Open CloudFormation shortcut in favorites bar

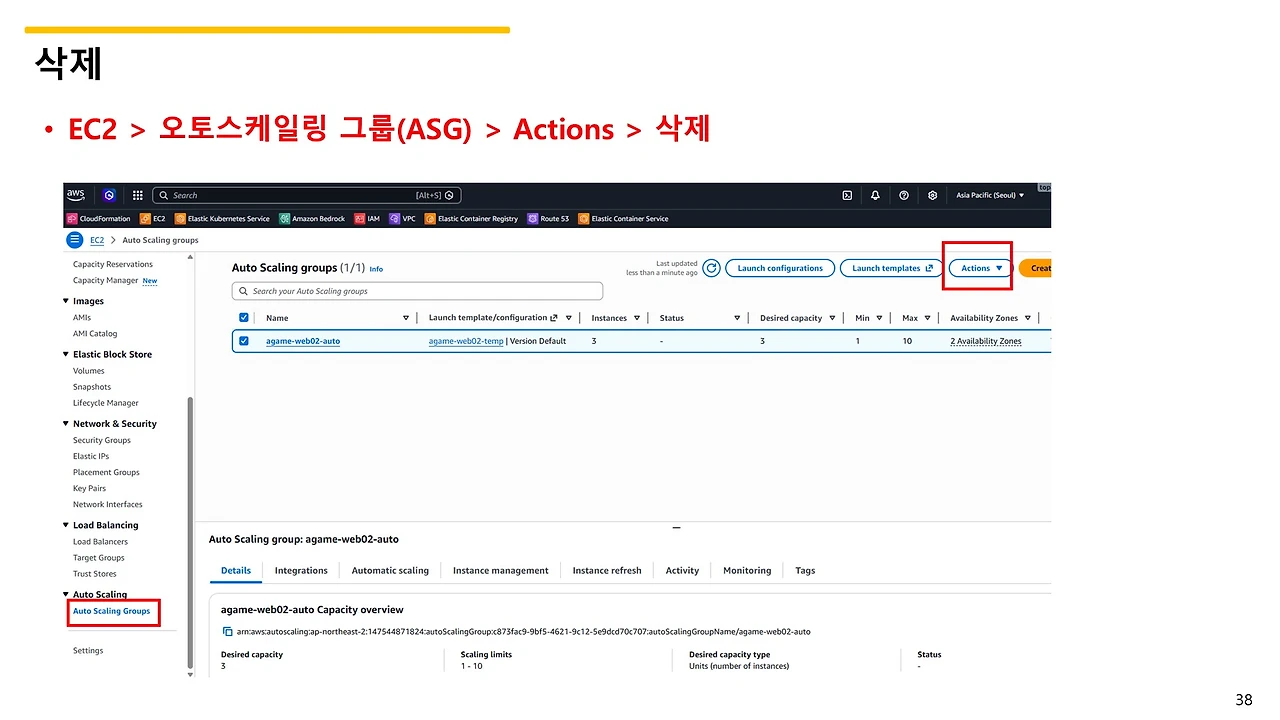click(x=99, y=219)
